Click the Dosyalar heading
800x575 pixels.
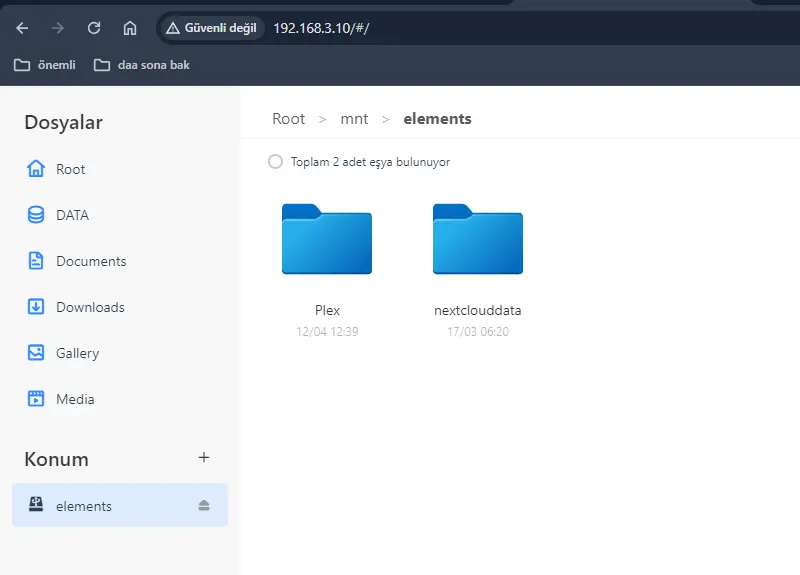point(64,122)
